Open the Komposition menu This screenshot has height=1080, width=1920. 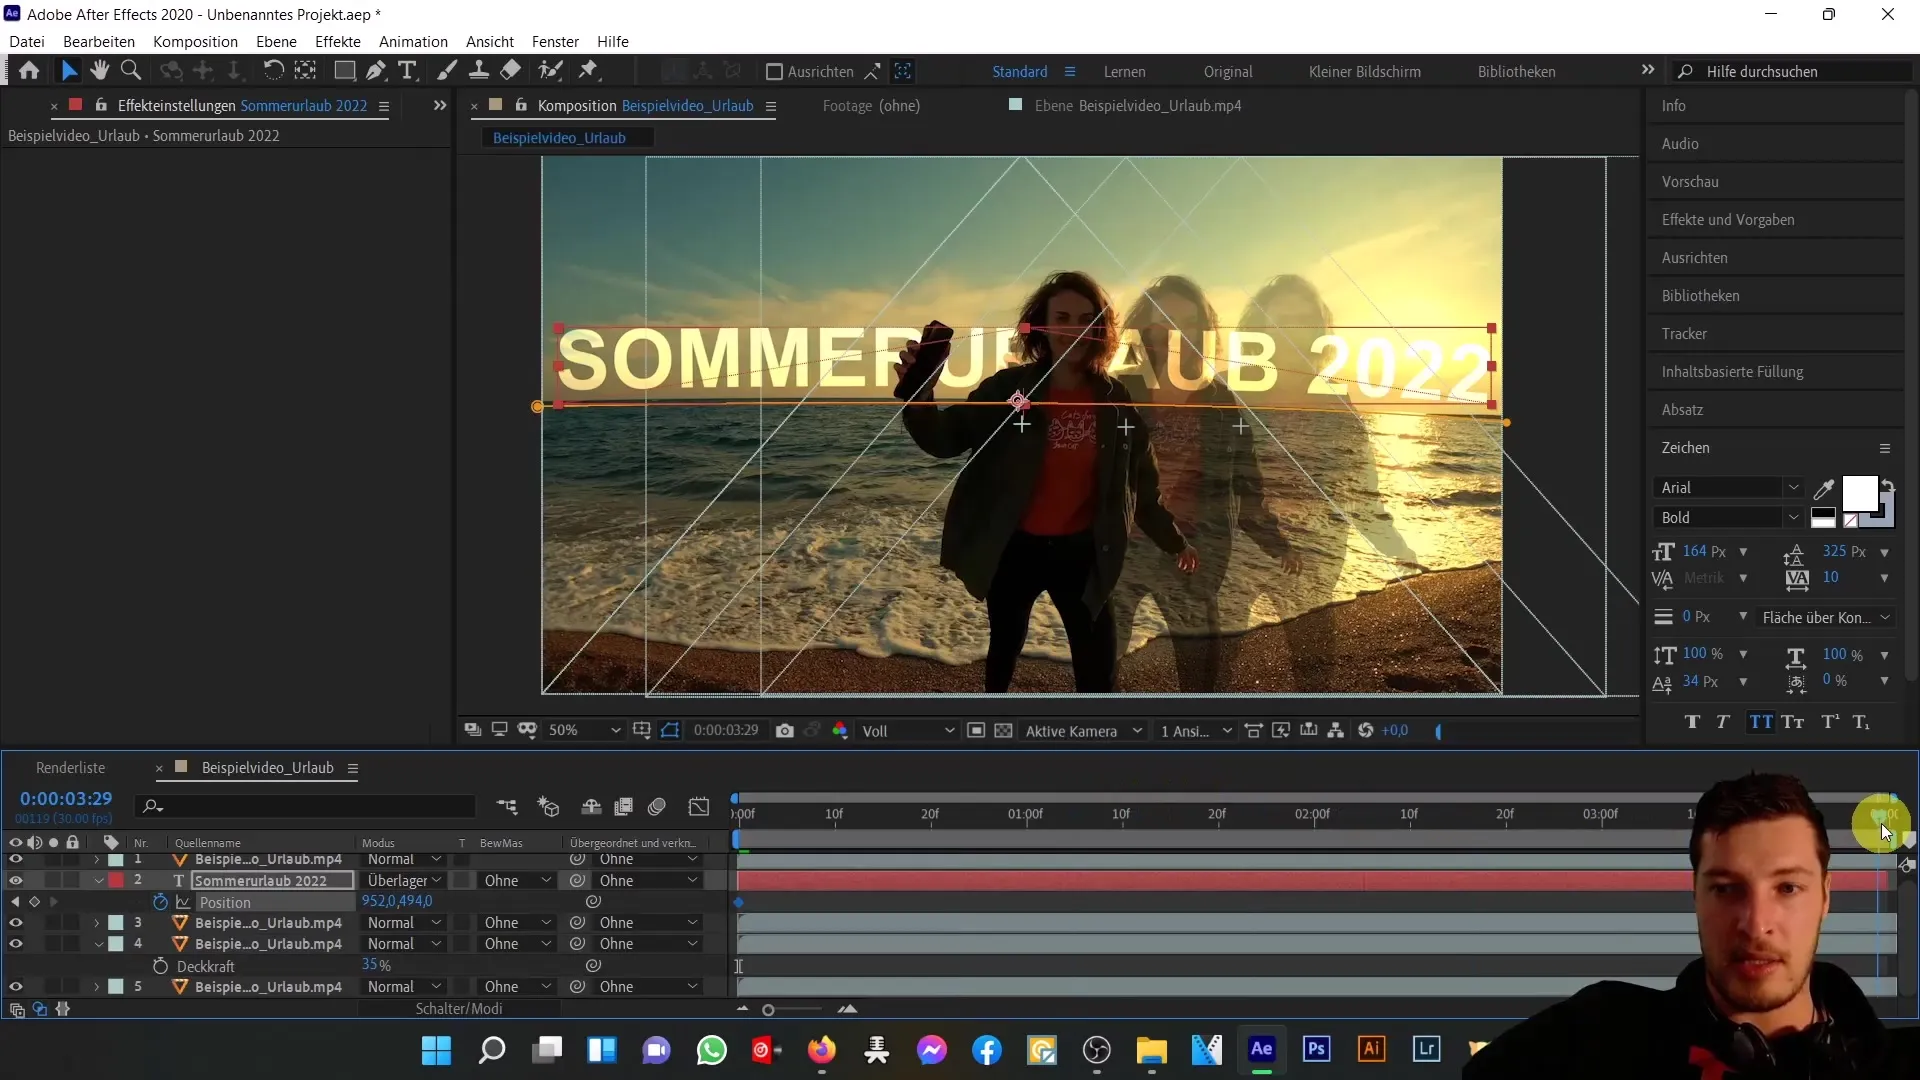click(194, 41)
